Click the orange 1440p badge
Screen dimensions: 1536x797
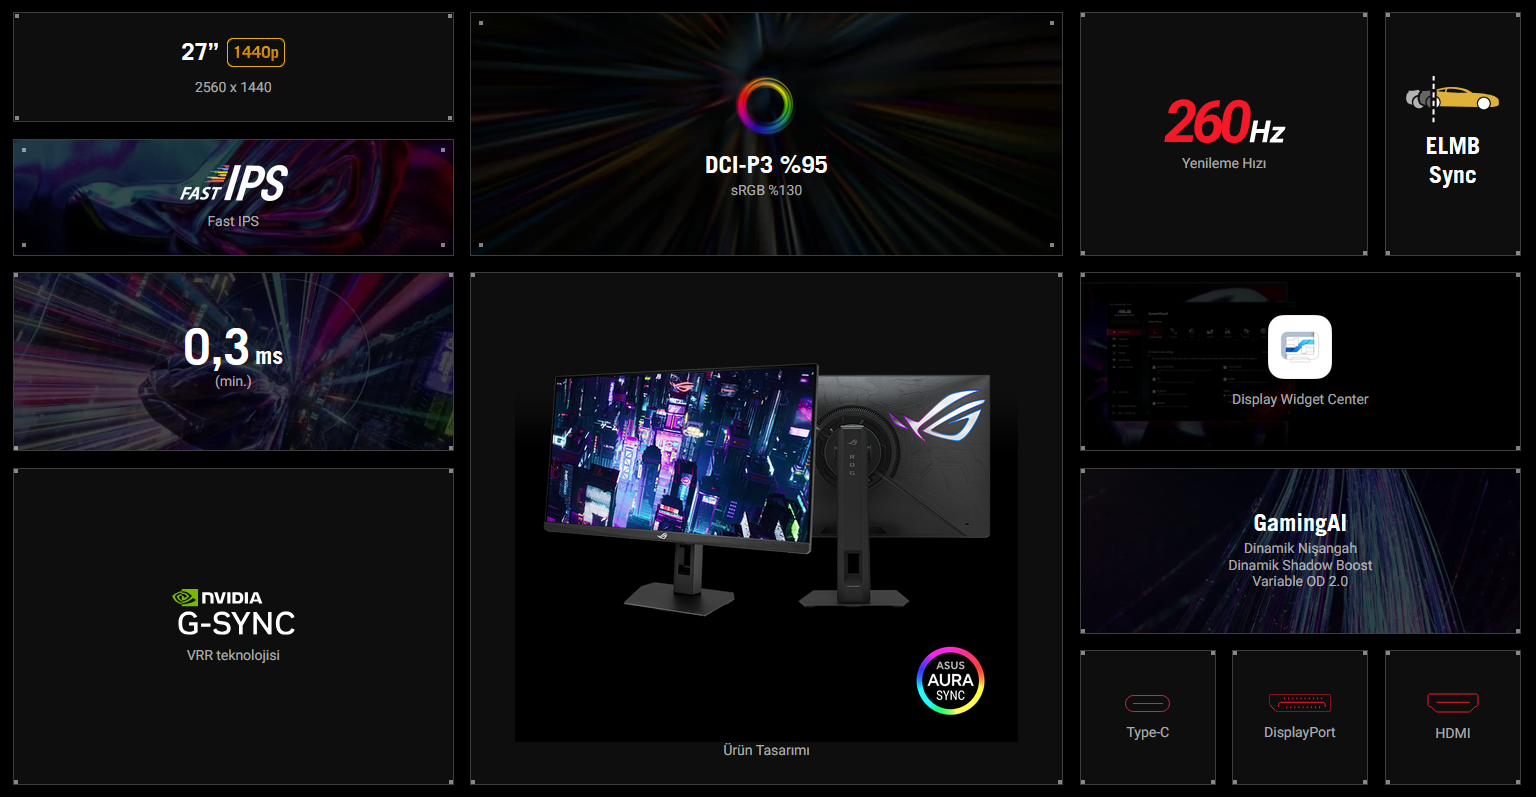(256, 52)
